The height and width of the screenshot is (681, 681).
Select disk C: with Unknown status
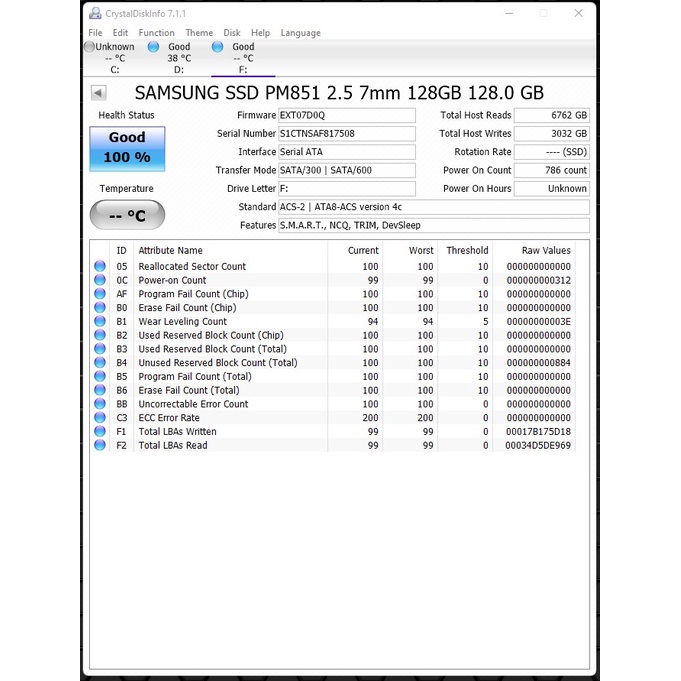pos(115,58)
